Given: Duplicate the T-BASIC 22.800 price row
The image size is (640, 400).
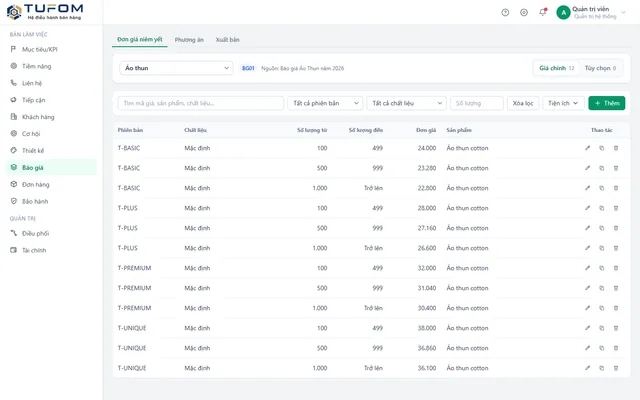Looking at the screenshot, I should 602,188.
